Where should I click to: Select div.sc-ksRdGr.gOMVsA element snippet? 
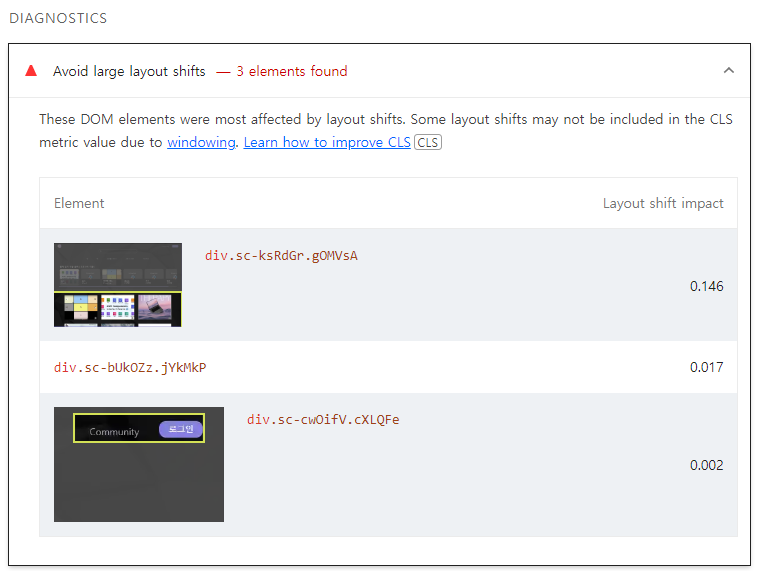[x=281, y=256]
